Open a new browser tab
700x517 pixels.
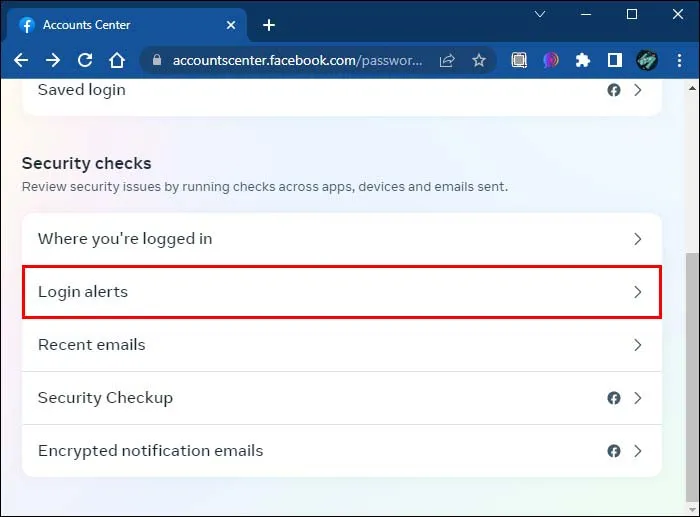(269, 25)
